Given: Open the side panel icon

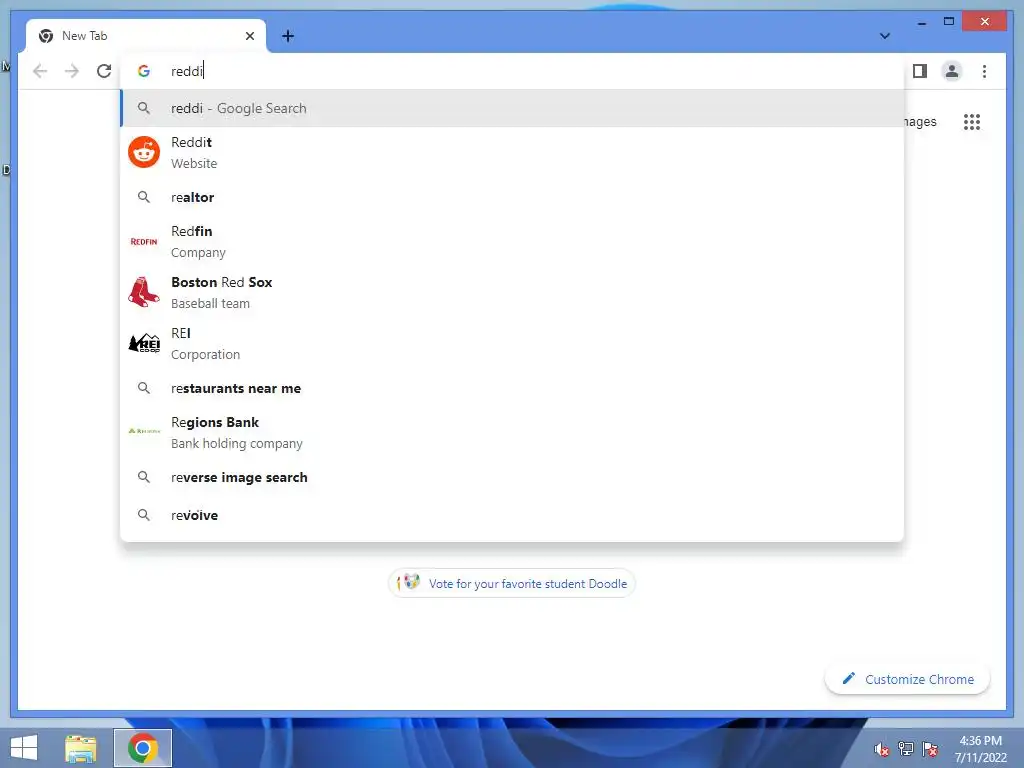Looking at the screenshot, I should point(920,71).
